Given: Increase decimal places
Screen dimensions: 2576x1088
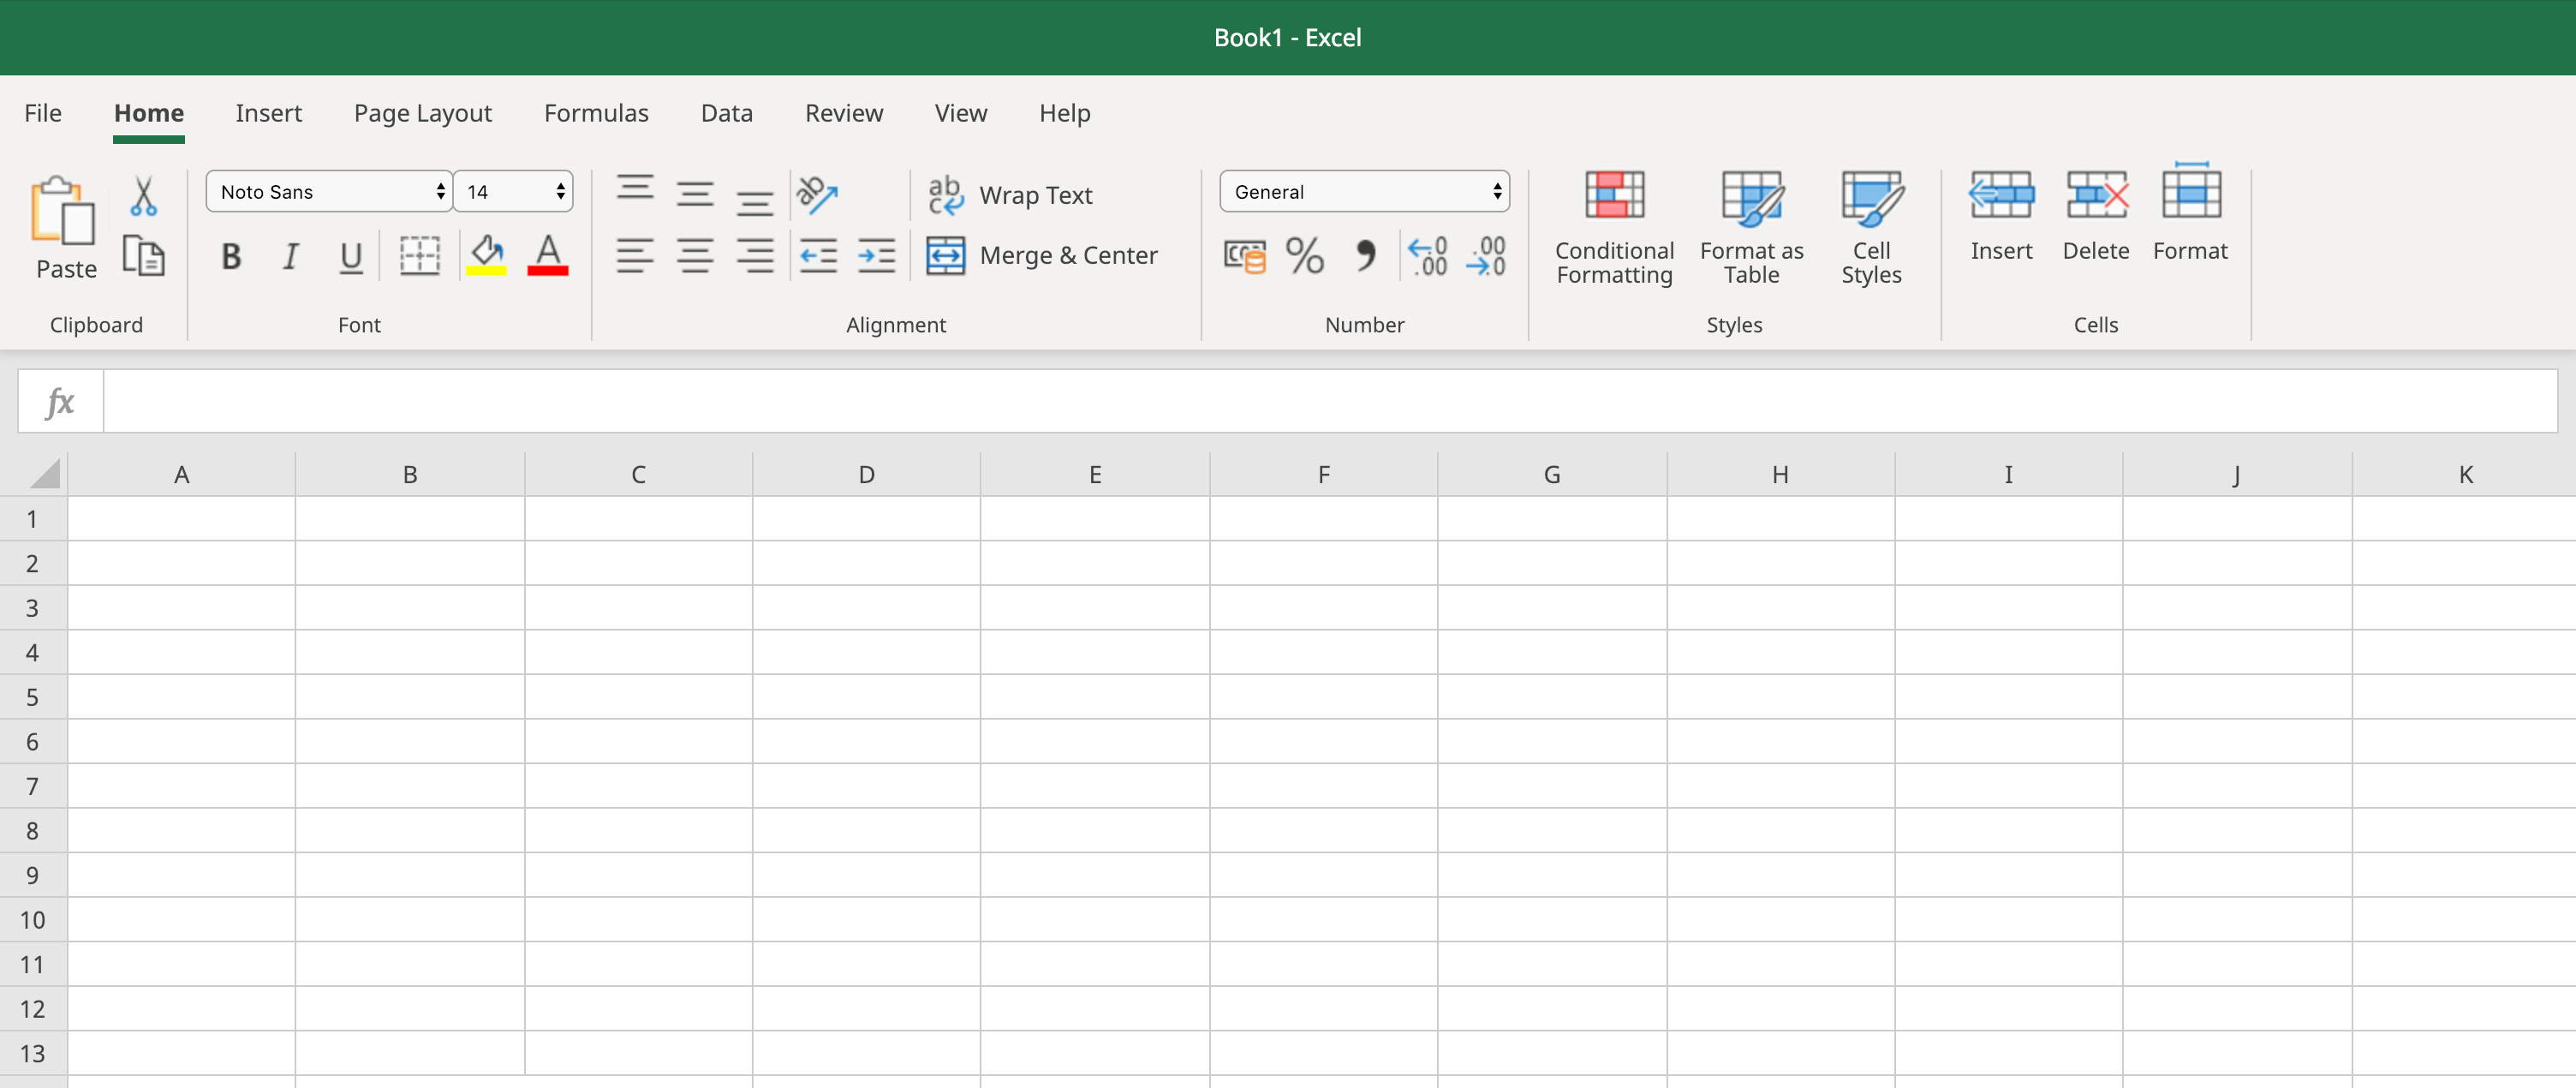Looking at the screenshot, I should pyautogui.click(x=1427, y=255).
